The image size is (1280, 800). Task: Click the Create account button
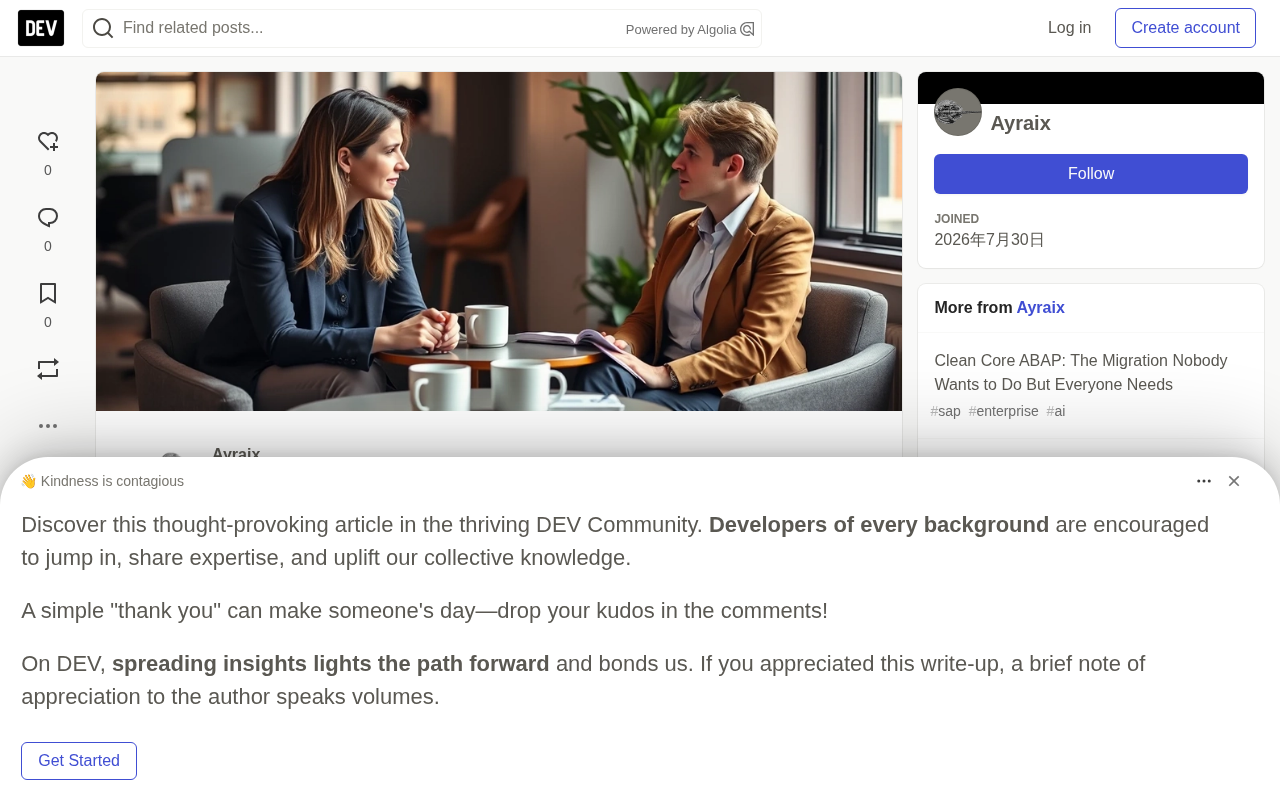pos(1185,28)
